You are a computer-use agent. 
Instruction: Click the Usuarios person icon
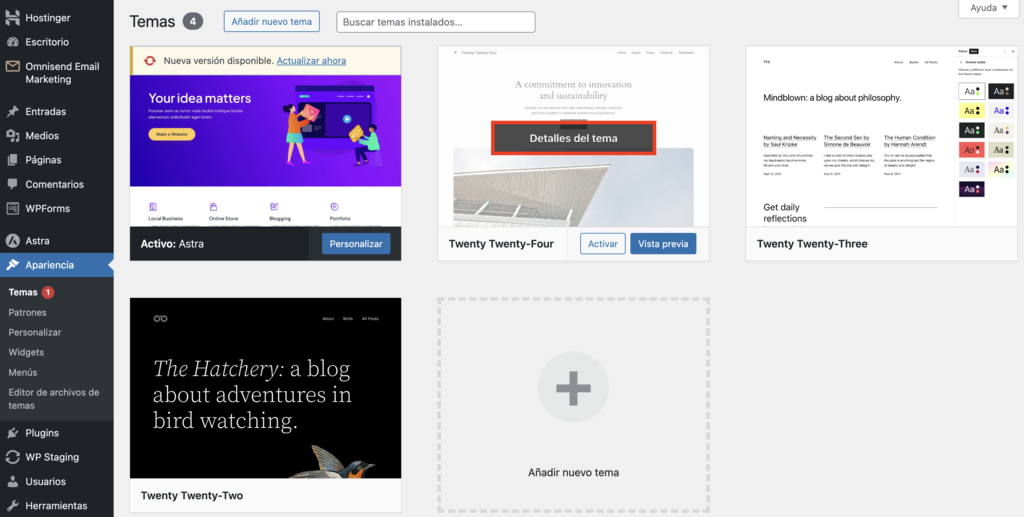[12, 481]
